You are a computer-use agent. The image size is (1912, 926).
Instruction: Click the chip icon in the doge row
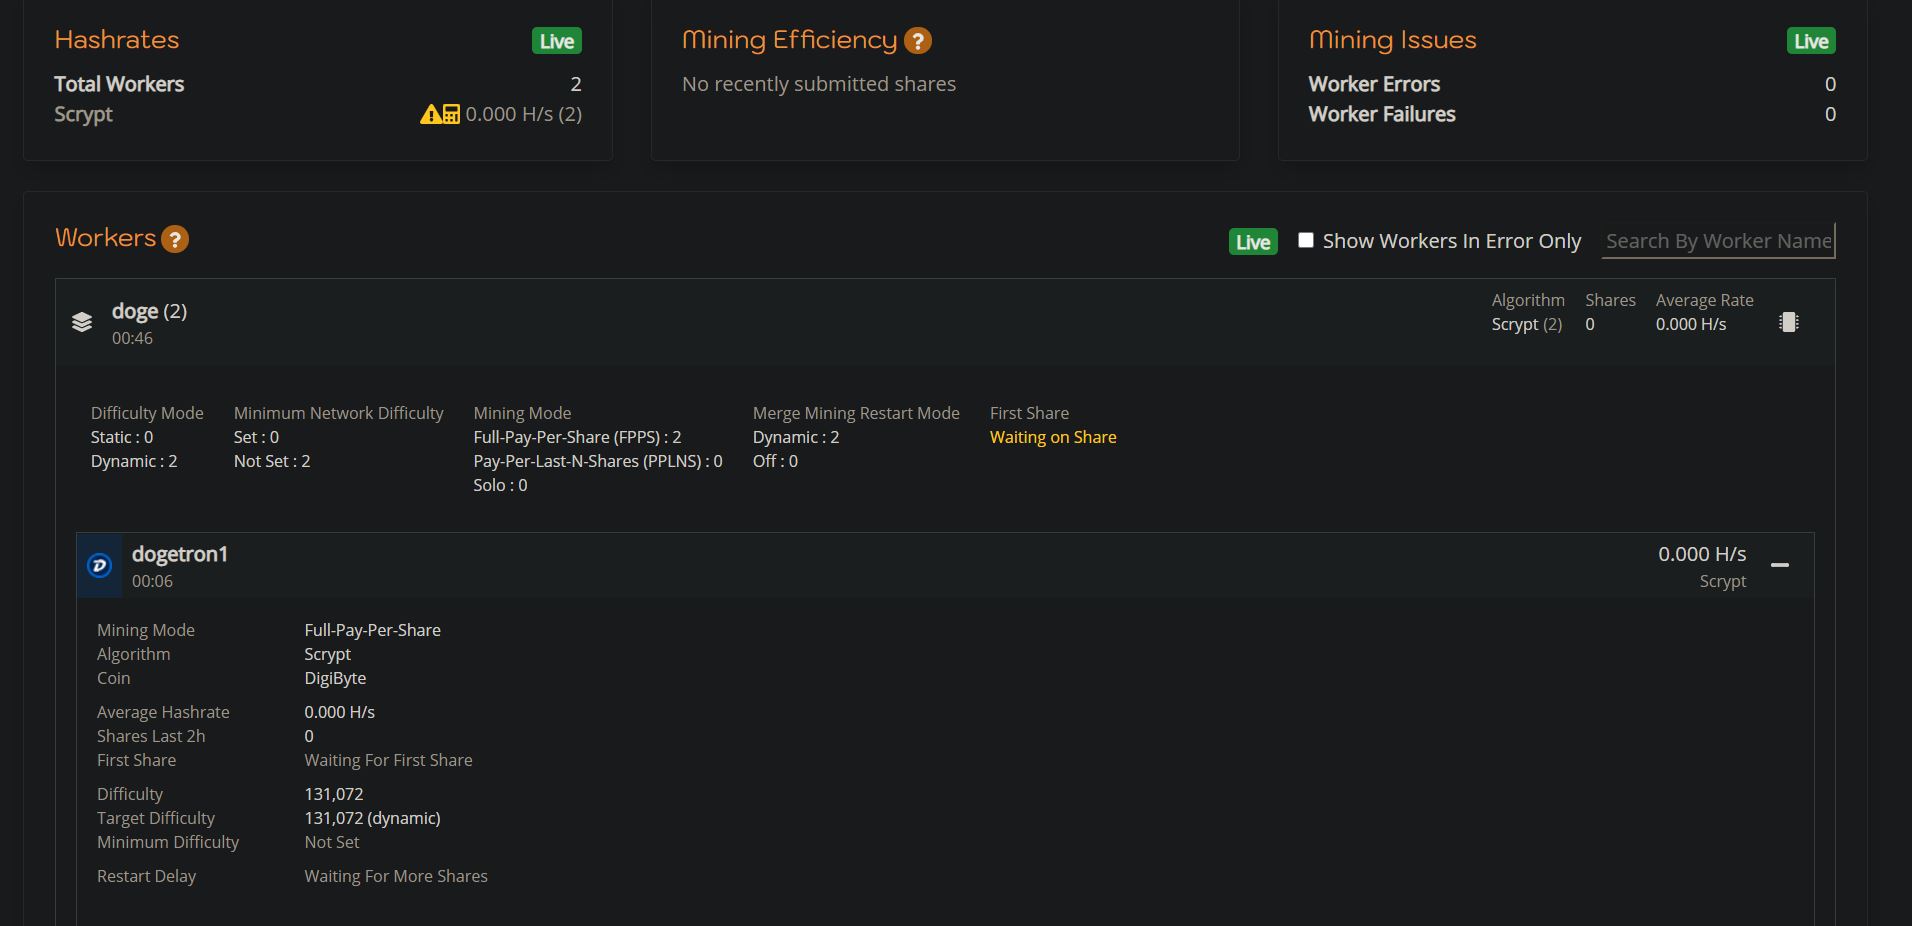1789,322
